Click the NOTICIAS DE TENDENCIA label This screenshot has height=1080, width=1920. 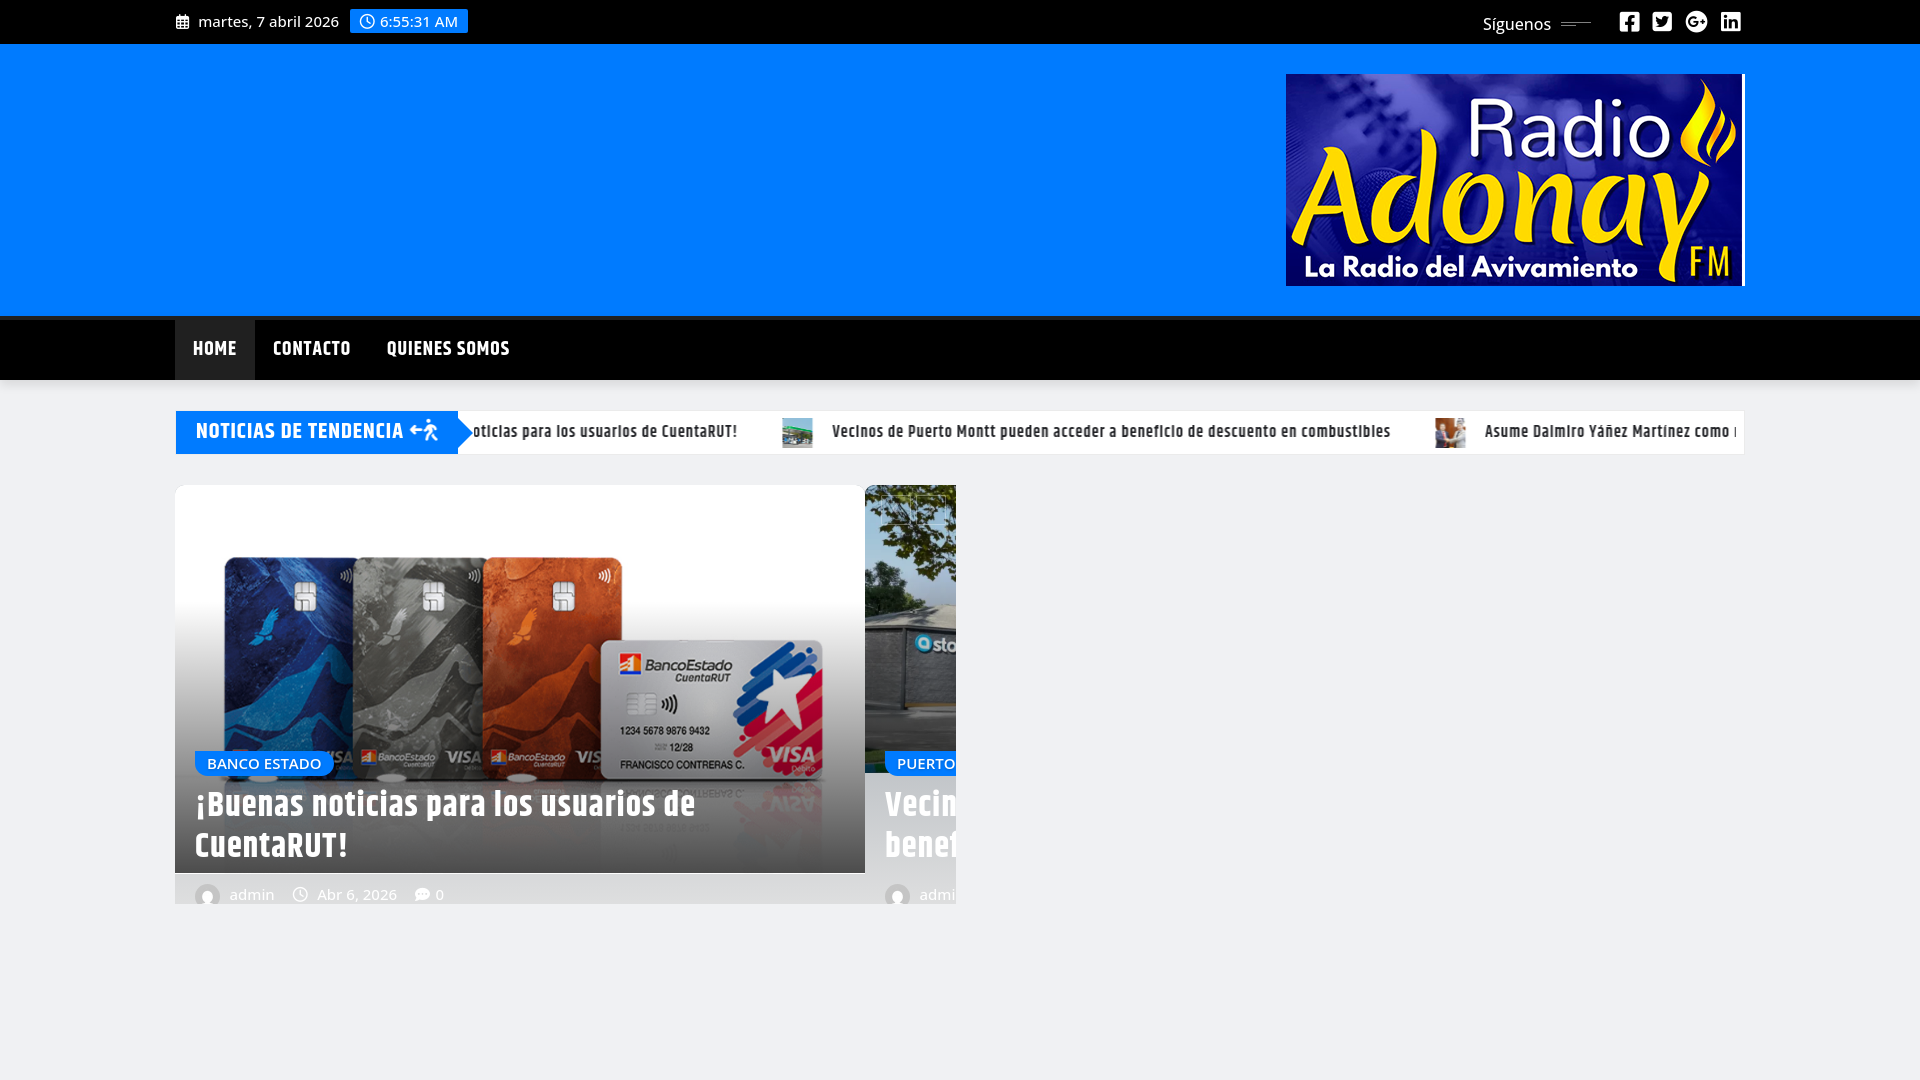(x=300, y=432)
